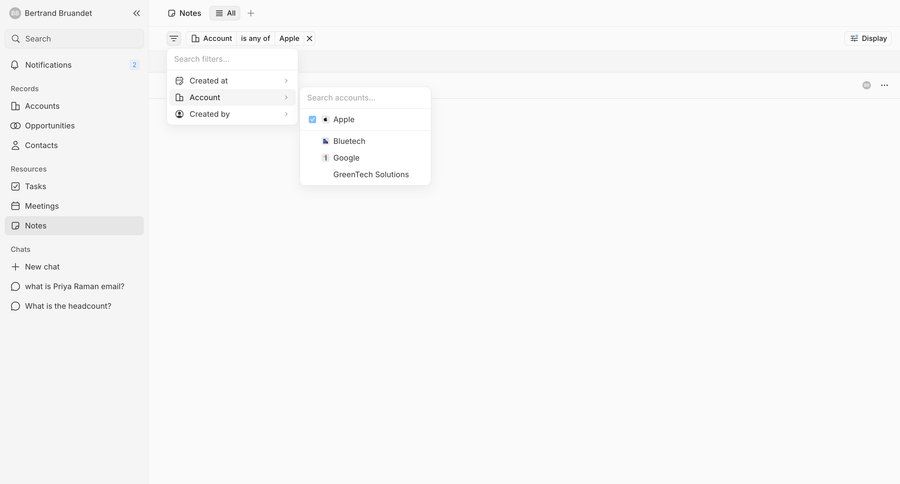
Task: Open the Display options
Action: [x=868, y=38]
